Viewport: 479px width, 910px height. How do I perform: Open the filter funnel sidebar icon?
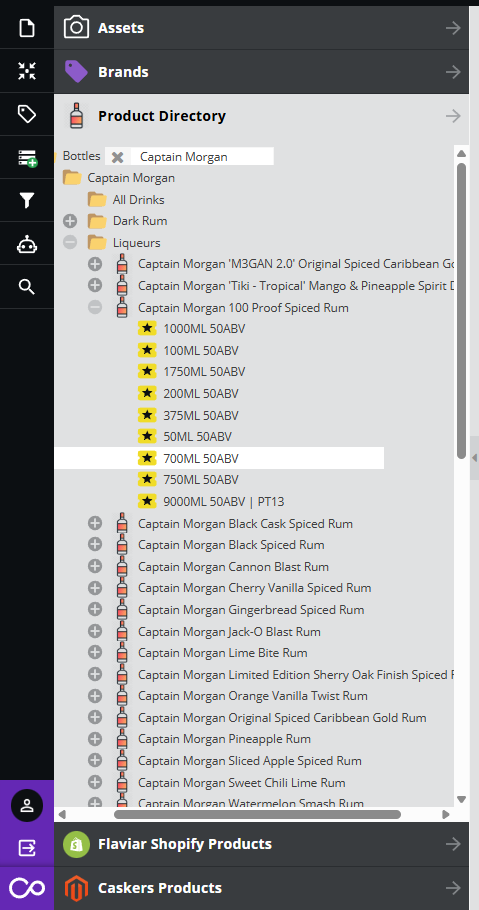coord(27,201)
